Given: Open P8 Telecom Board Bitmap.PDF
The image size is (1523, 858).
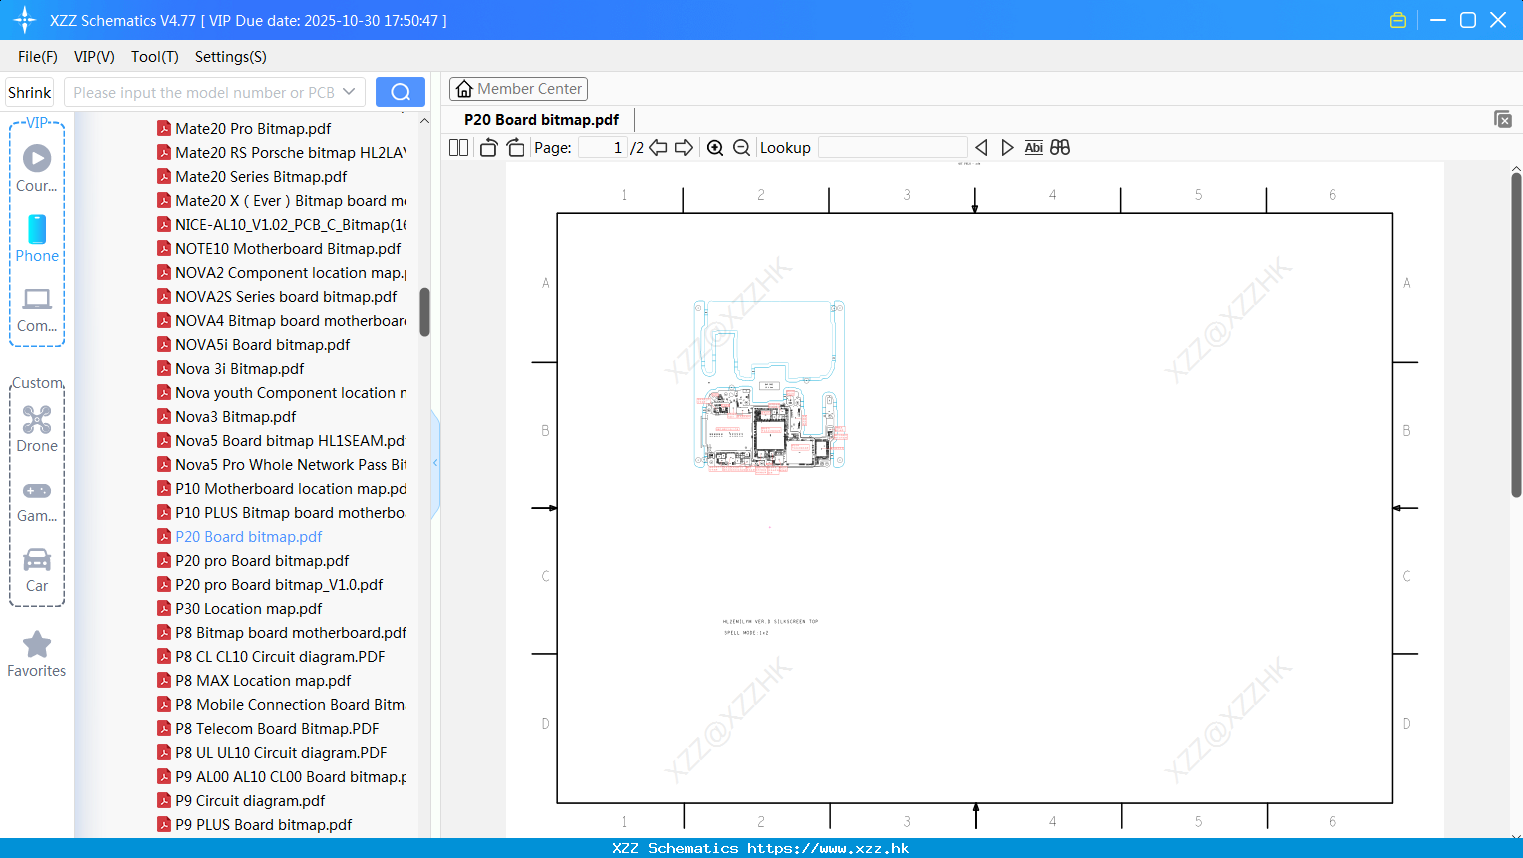Looking at the screenshot, I should pyautogui.click(x=268, y=728).
